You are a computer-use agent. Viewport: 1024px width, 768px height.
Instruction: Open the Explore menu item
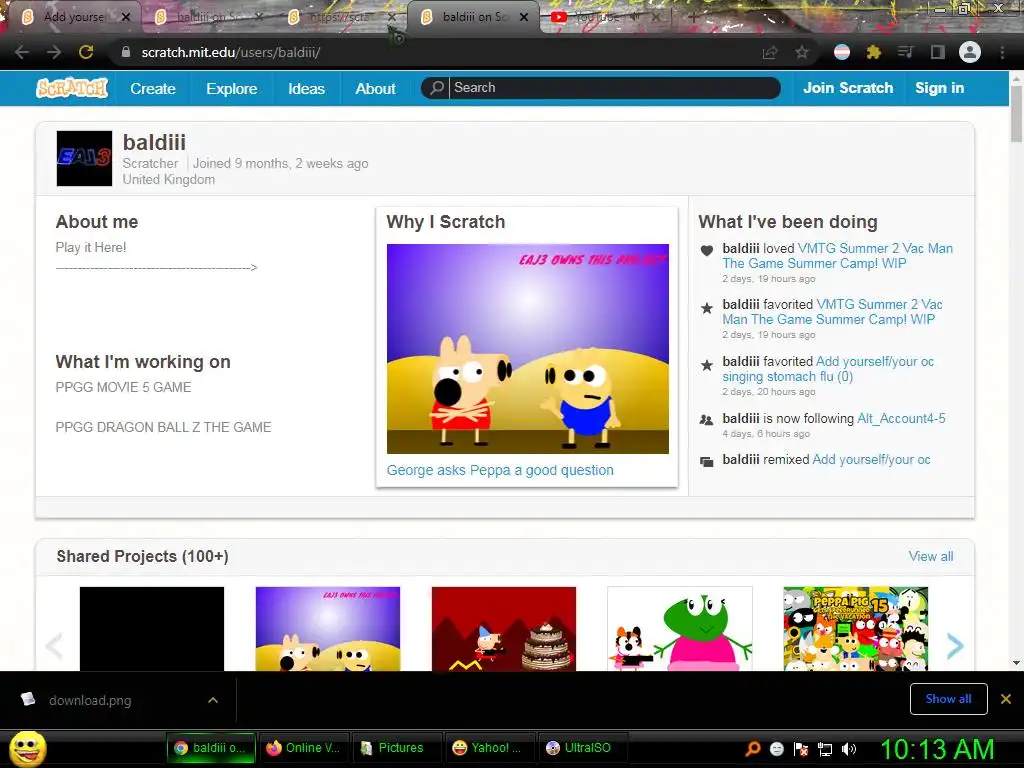[x=232, y=88]
